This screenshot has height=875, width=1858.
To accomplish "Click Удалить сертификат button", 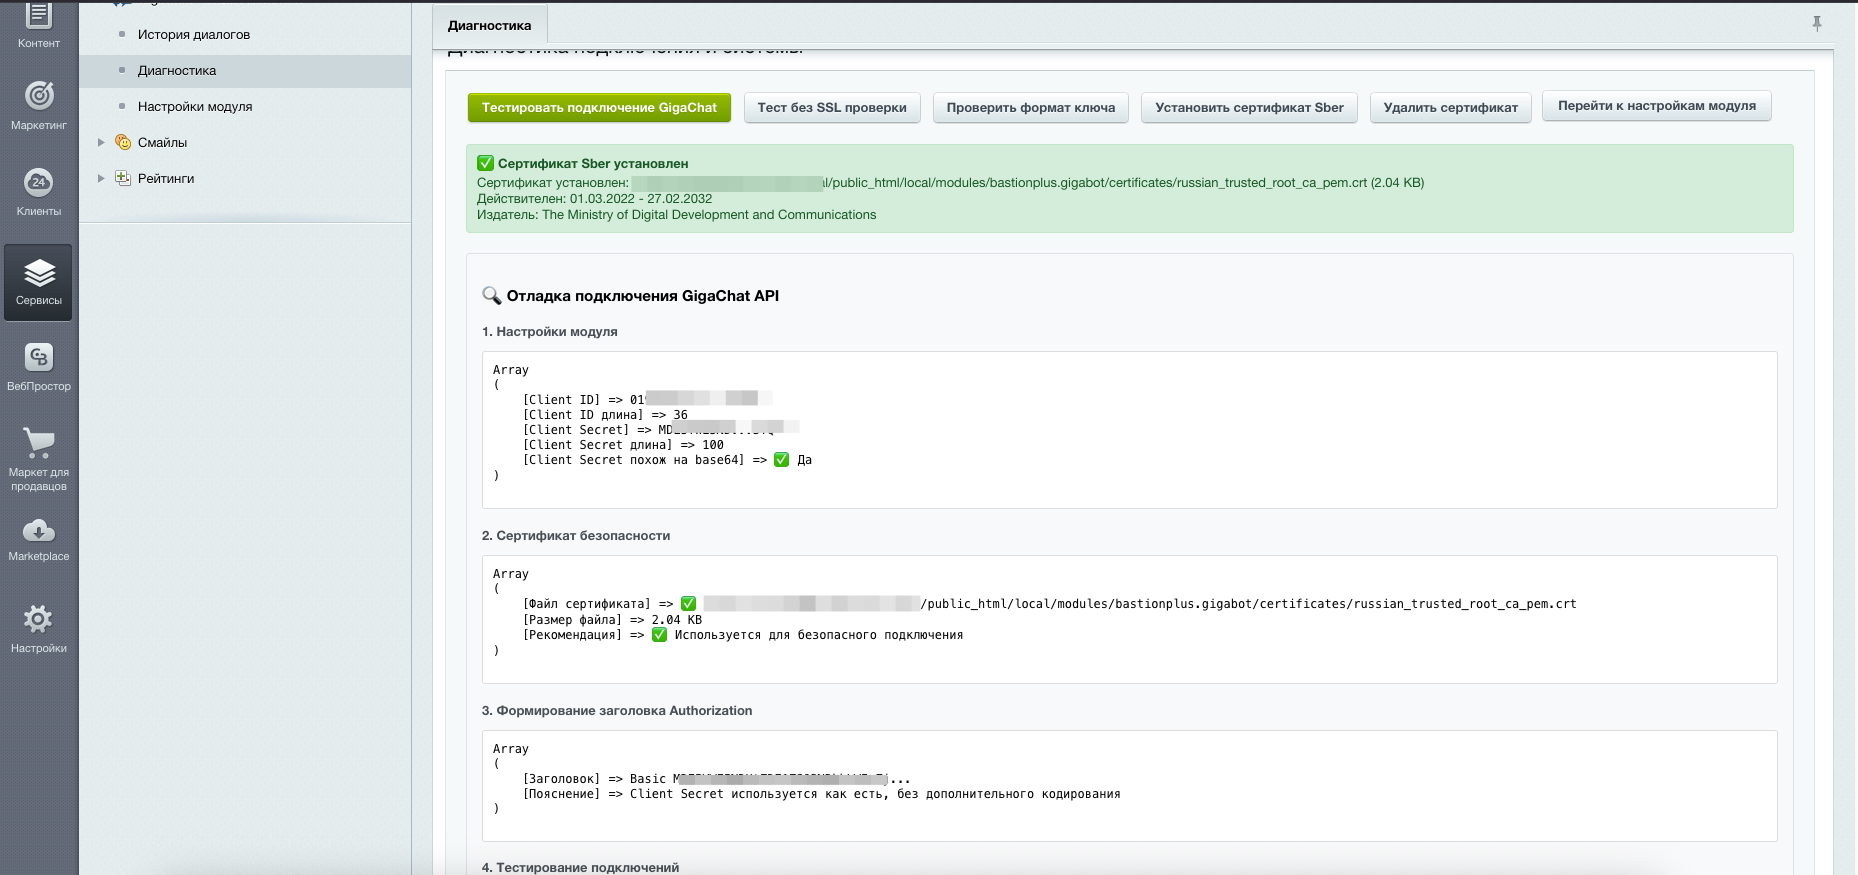I will pyautogui.click(x=1450, y=107).
